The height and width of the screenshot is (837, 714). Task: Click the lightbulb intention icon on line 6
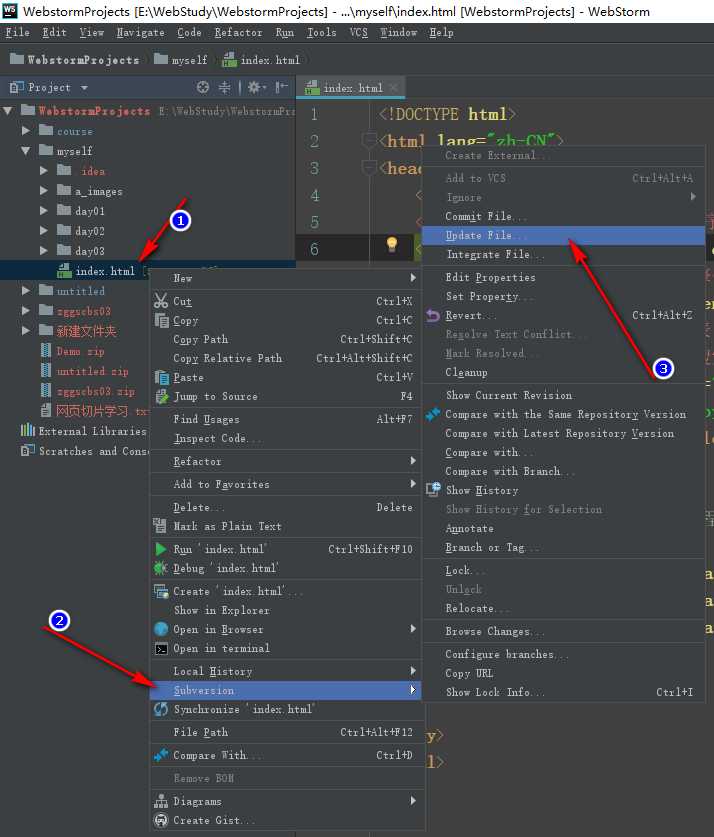tap(392, 244)
